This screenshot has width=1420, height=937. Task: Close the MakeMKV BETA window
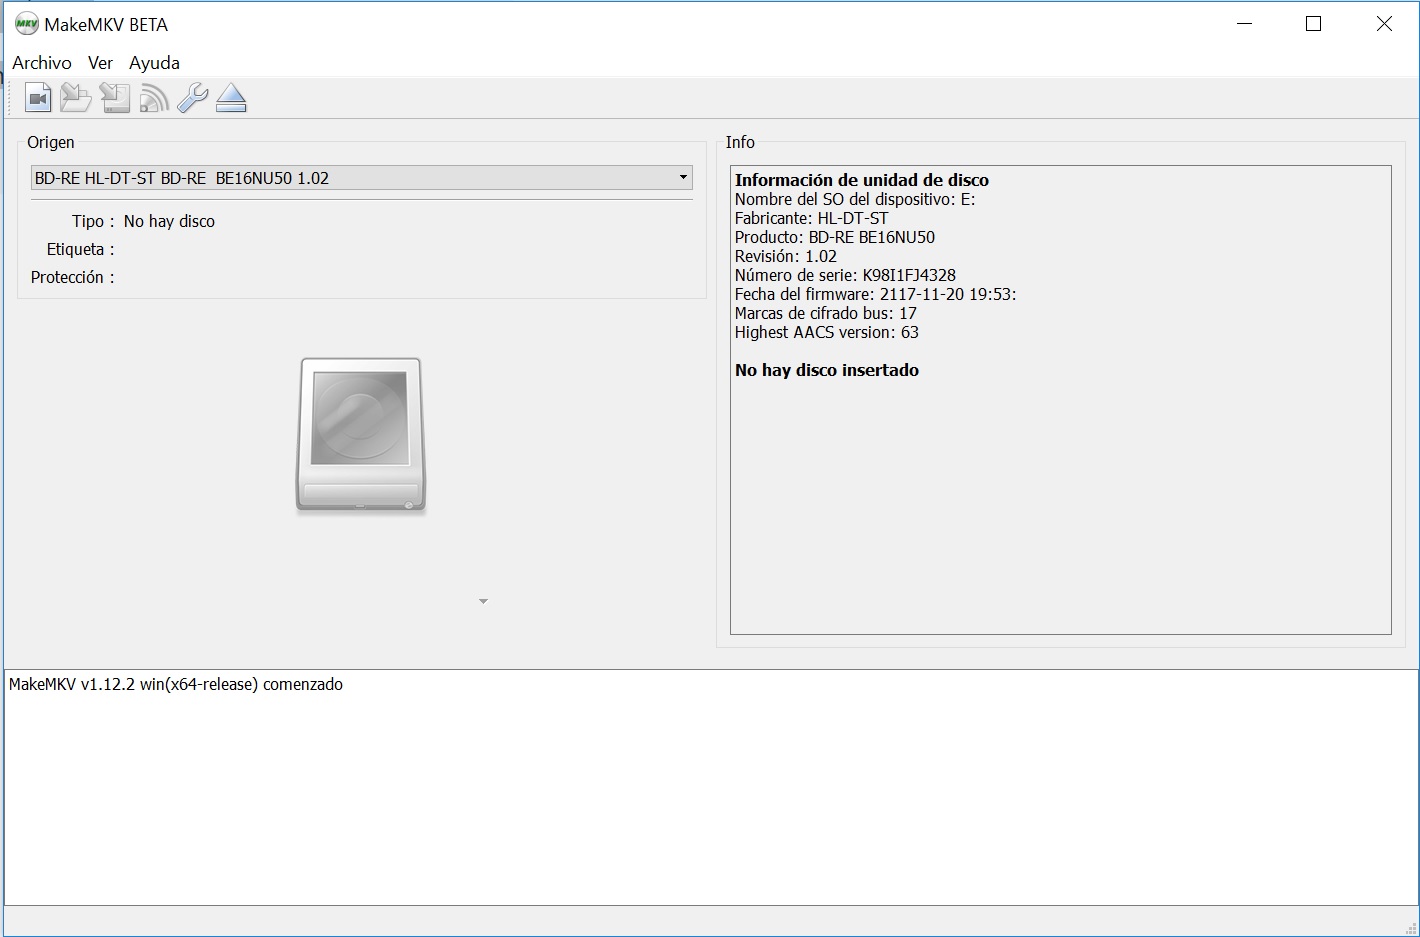click(1384, 24)
